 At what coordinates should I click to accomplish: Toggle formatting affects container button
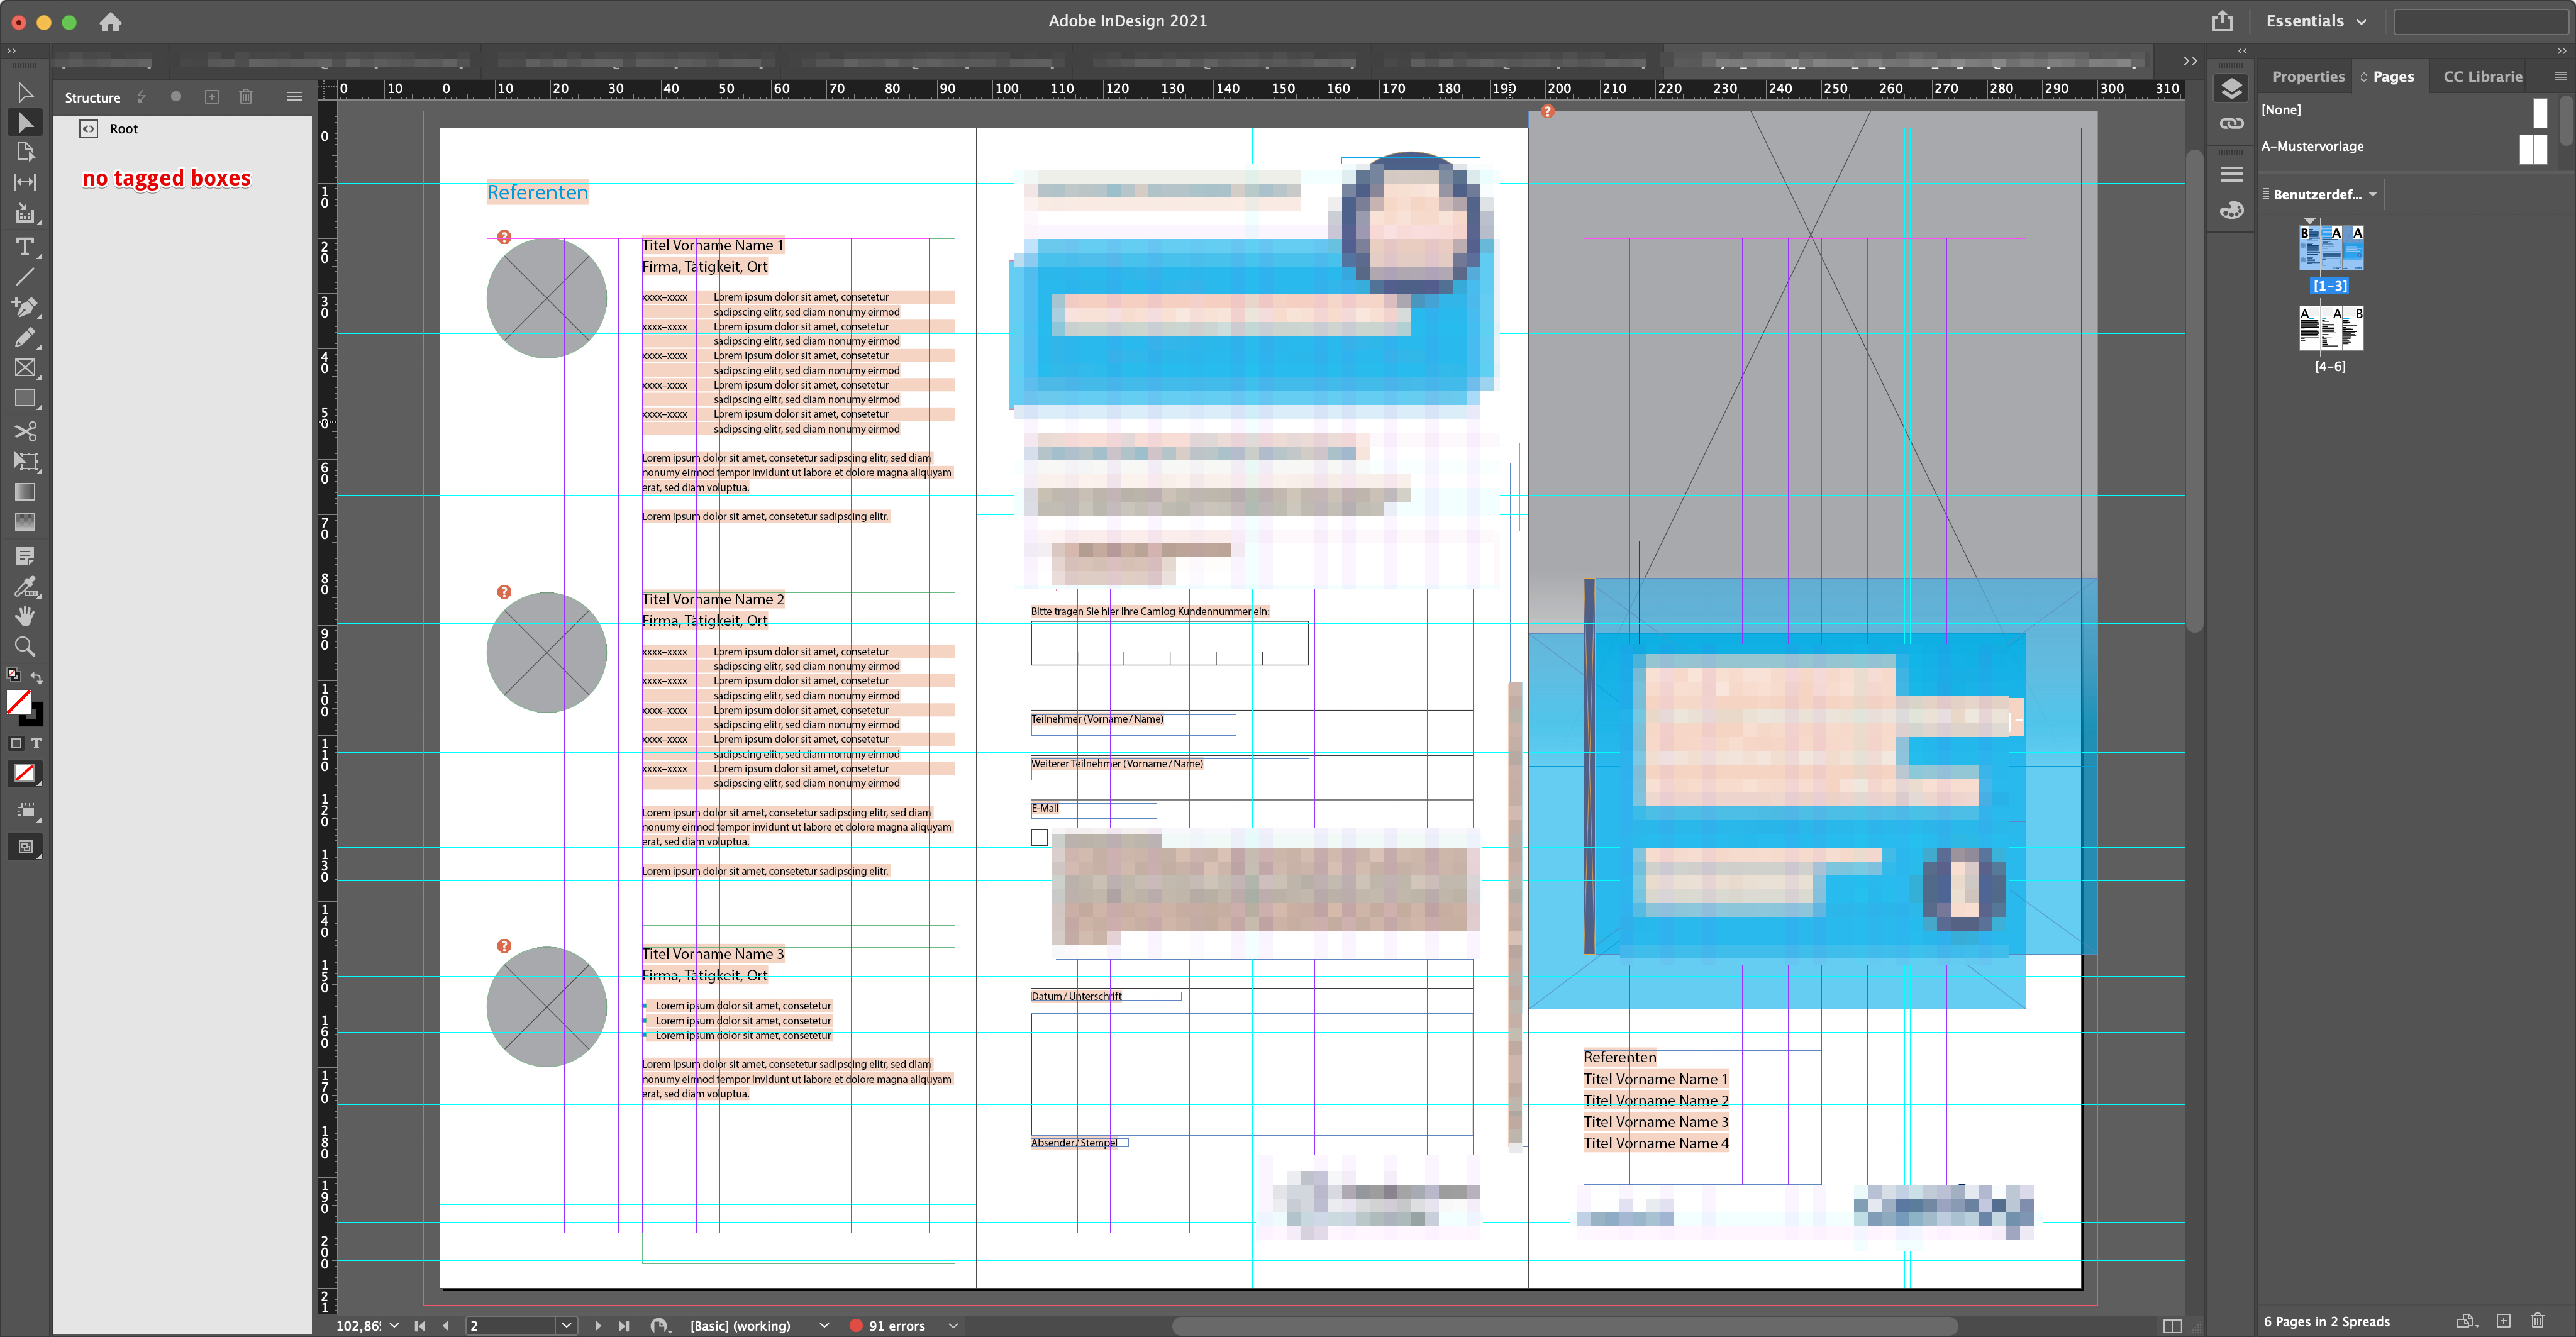tap(16, 743)
